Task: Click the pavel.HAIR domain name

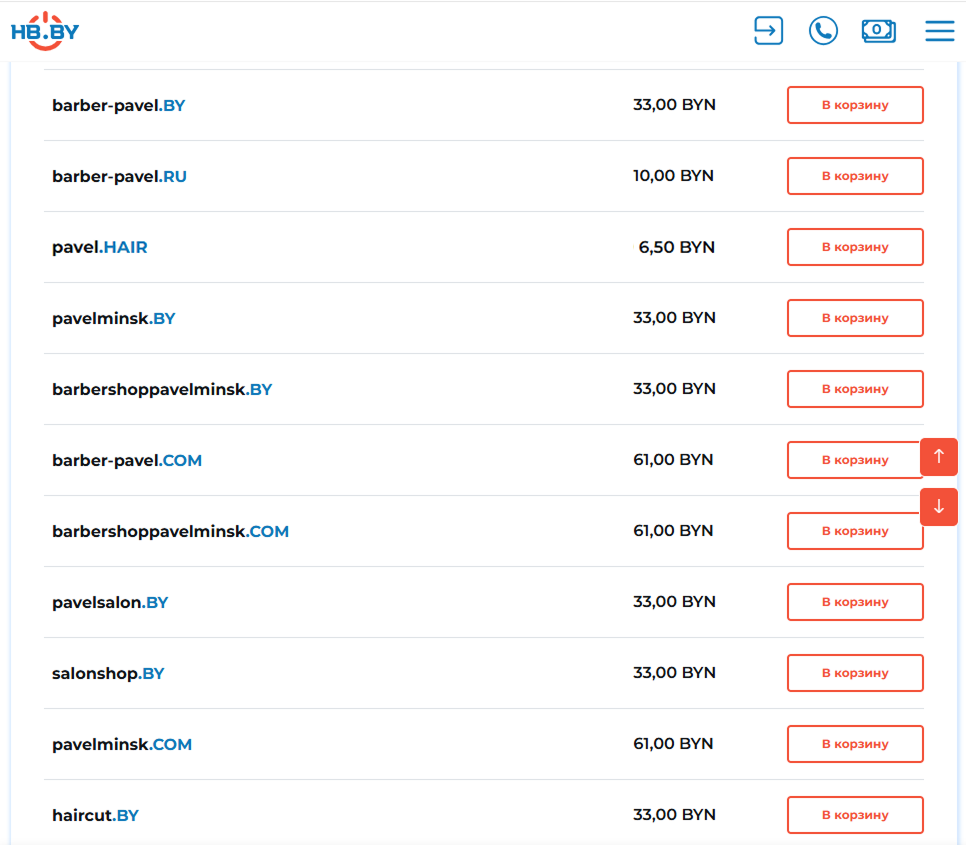Action: coord(100,248)
